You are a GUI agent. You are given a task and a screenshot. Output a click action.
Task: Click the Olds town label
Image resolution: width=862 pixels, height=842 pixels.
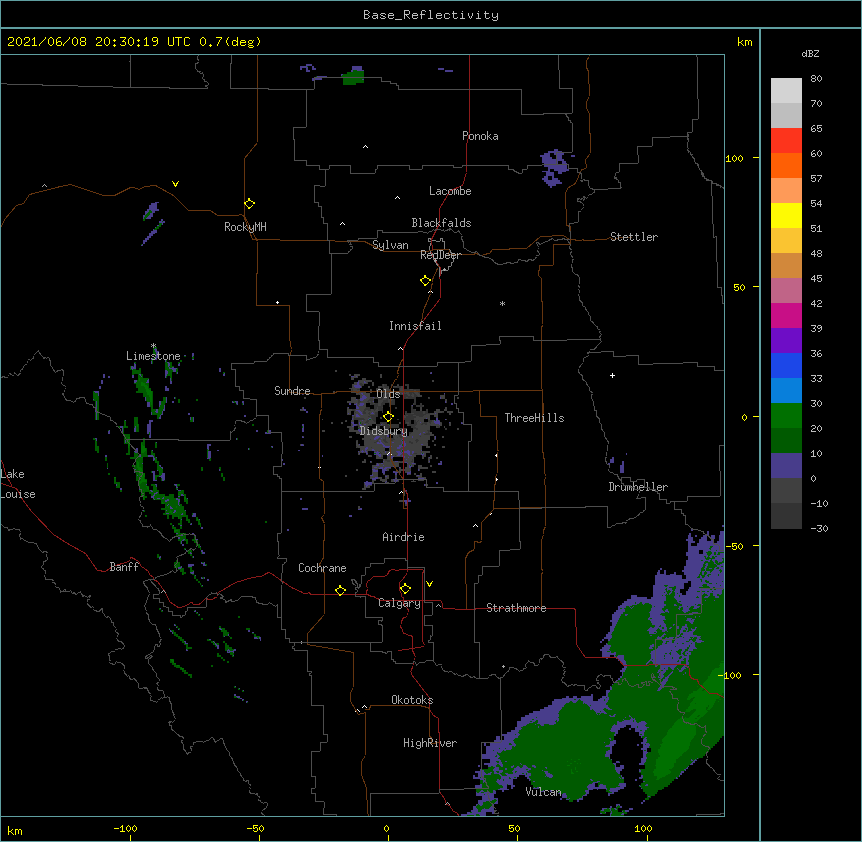pos(388,394)
